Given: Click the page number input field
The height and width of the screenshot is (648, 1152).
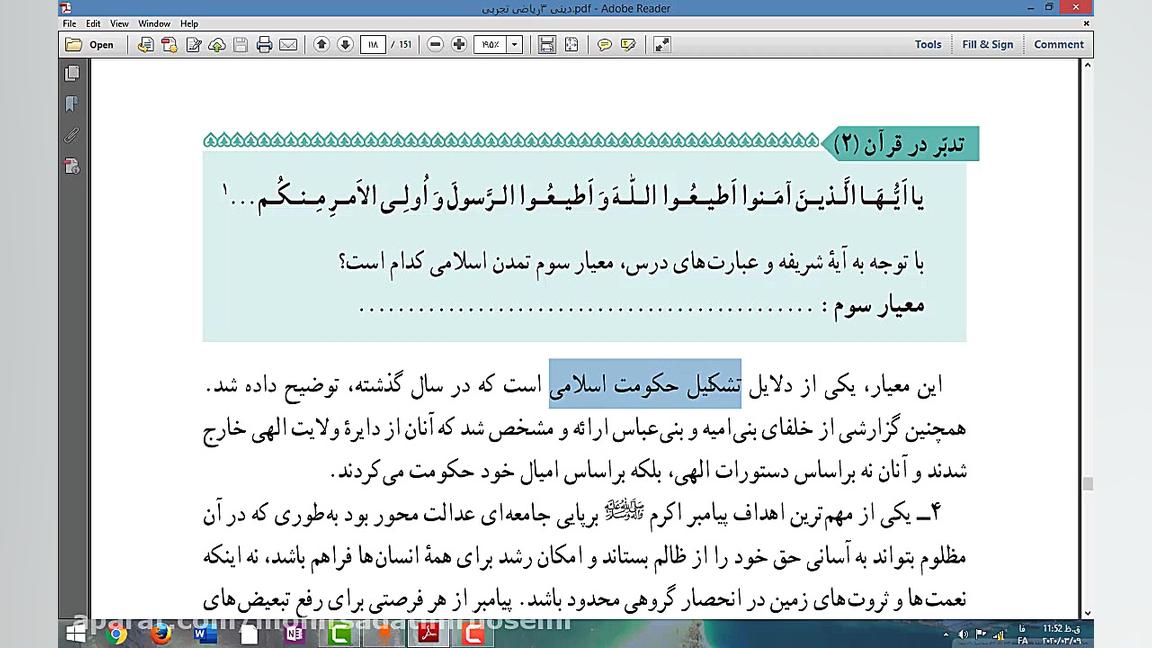Looking at the screenshot, I should [373, 45].
